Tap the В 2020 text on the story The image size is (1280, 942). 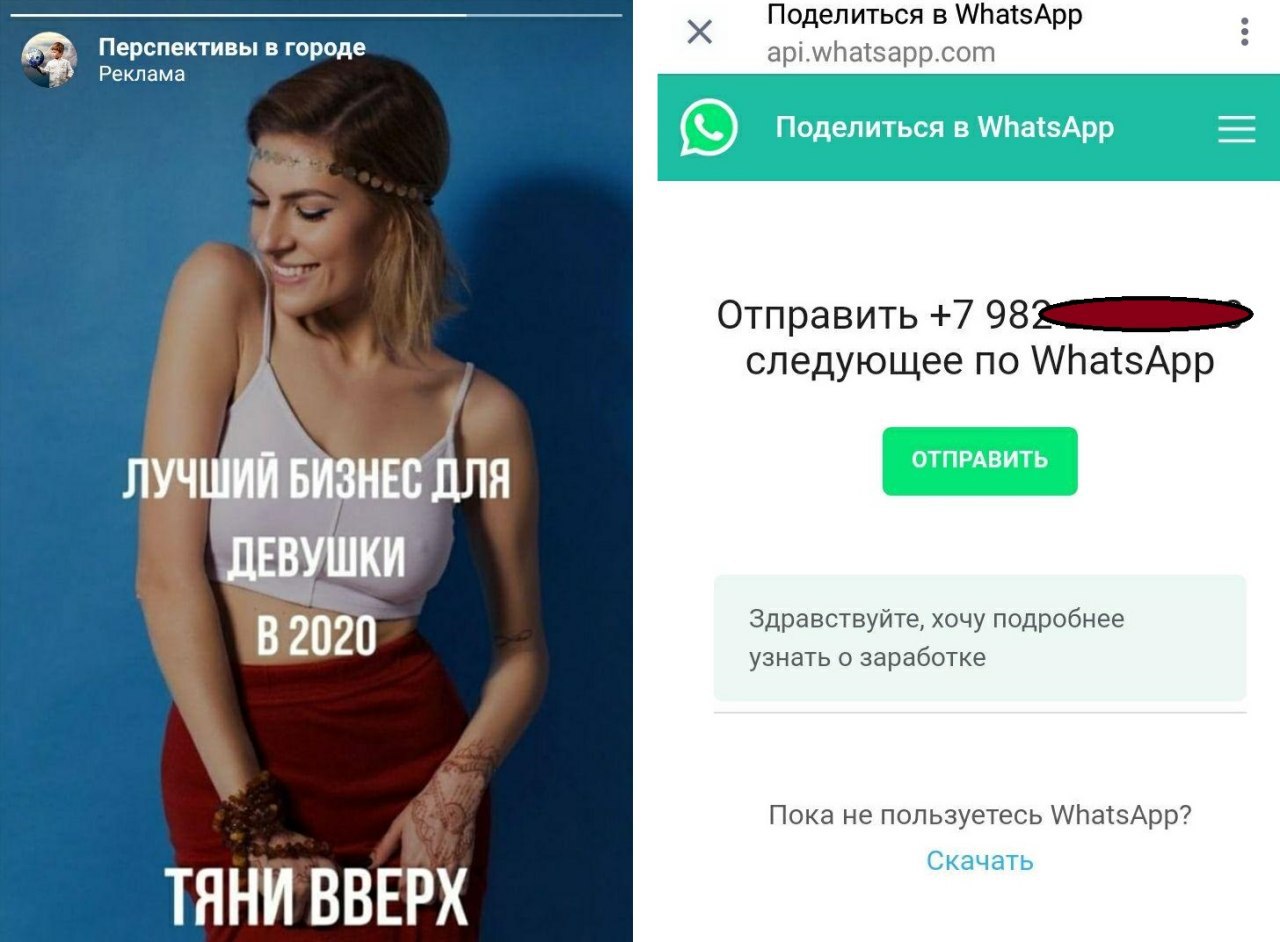(316, 635)
